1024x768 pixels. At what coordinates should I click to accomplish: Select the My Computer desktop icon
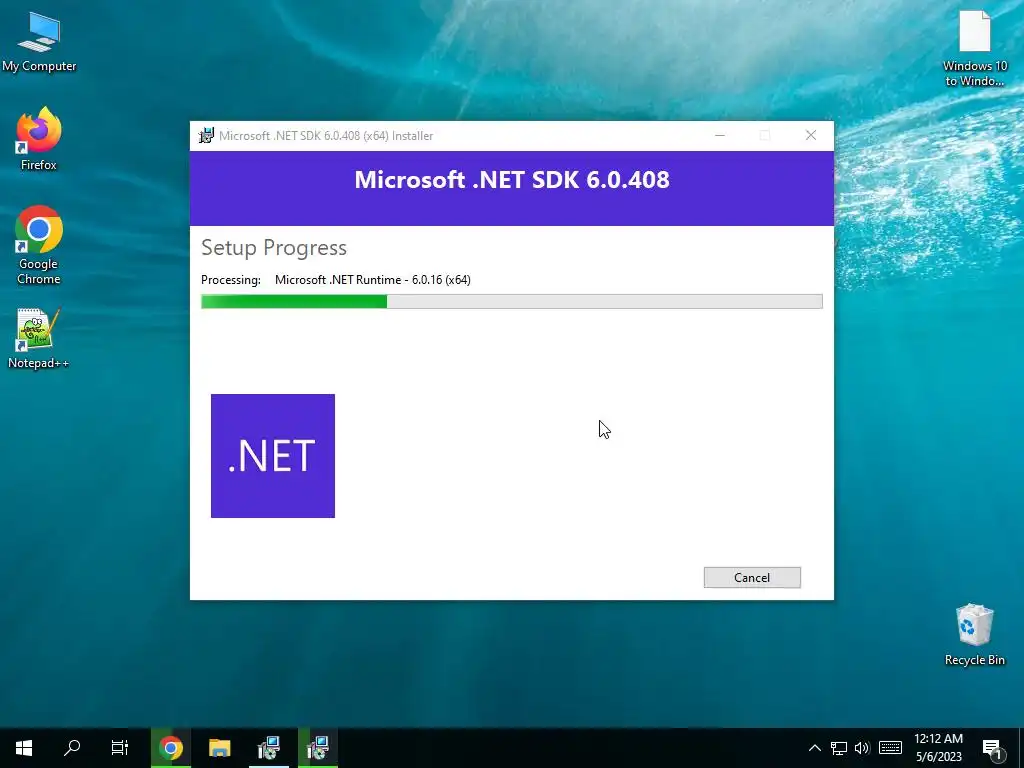point(39,42)
